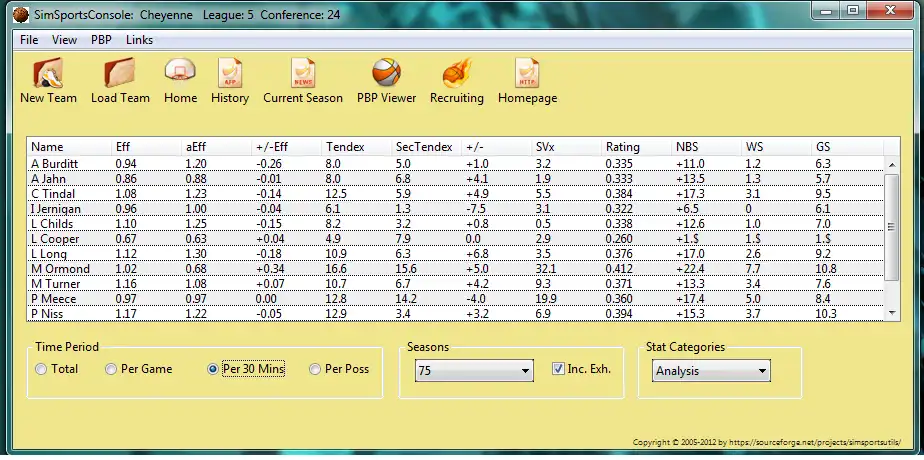Viewport: 924px width, 460px height.
Task: Sort by the SecTendex column header
Action: pyautogui.click(x=427, y=147)
